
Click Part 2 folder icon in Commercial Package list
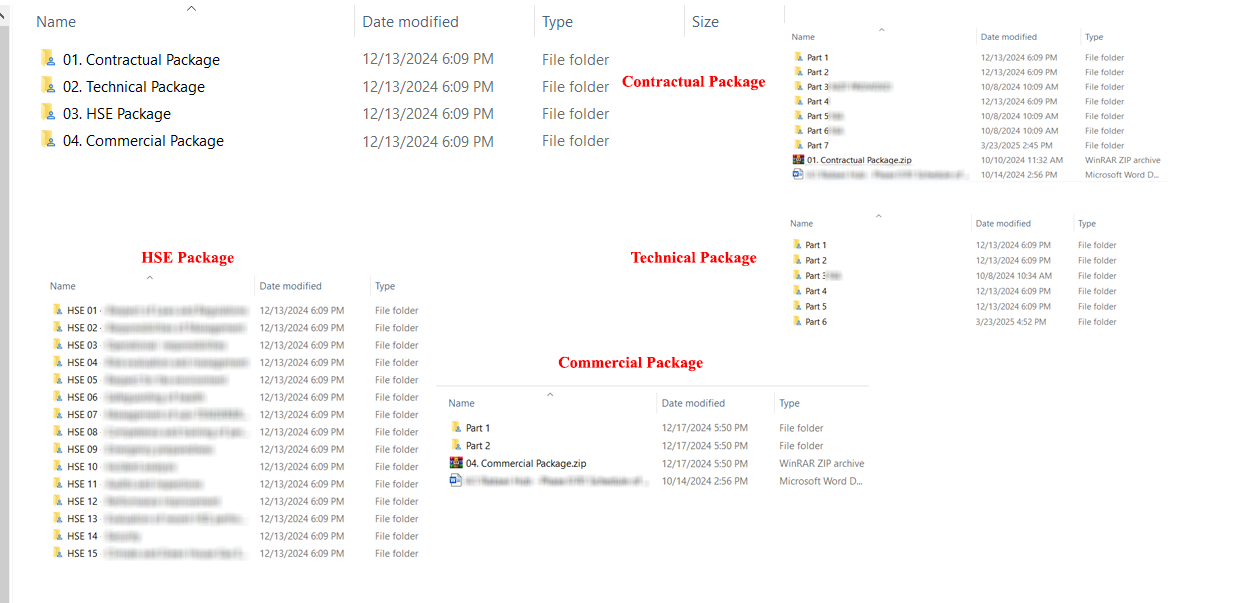click(456, 445)
